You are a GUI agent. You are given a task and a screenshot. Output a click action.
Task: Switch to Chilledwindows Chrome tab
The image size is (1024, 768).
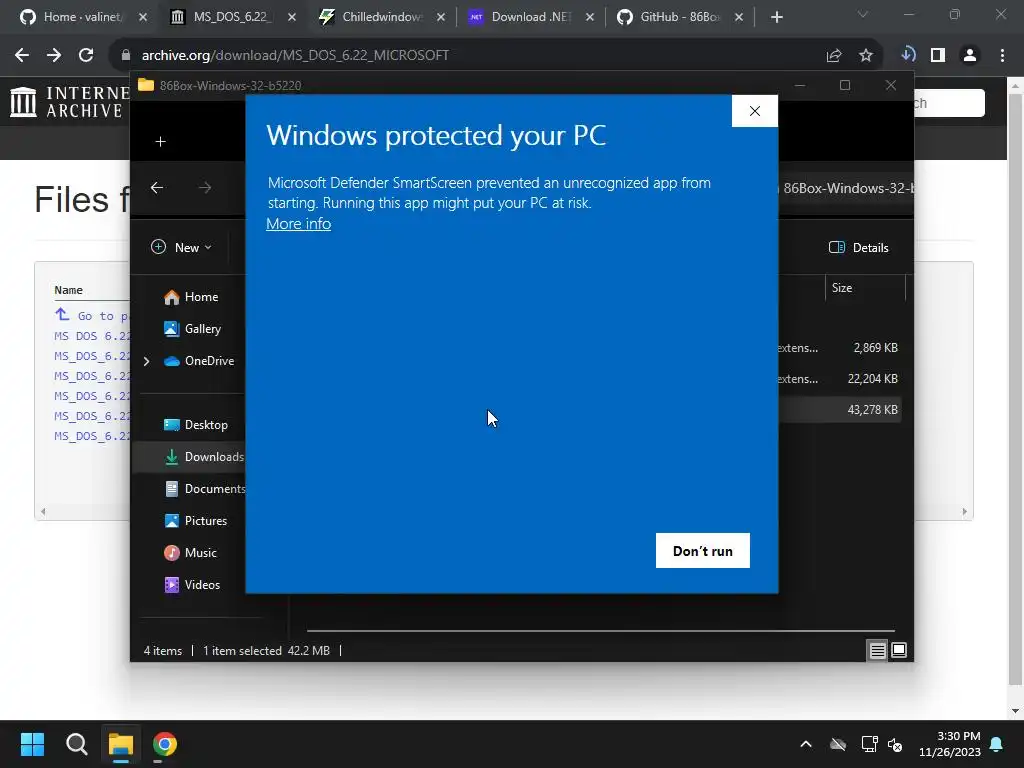click(x=382, y=17)
